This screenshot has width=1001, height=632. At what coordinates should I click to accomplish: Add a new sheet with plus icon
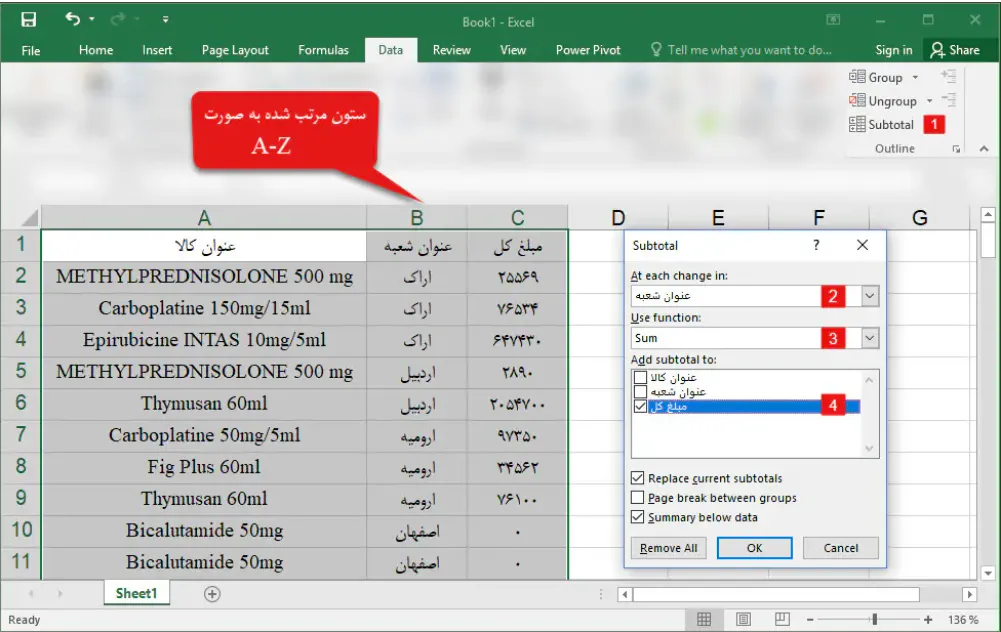pyautogui.click(x=212, y=594)
